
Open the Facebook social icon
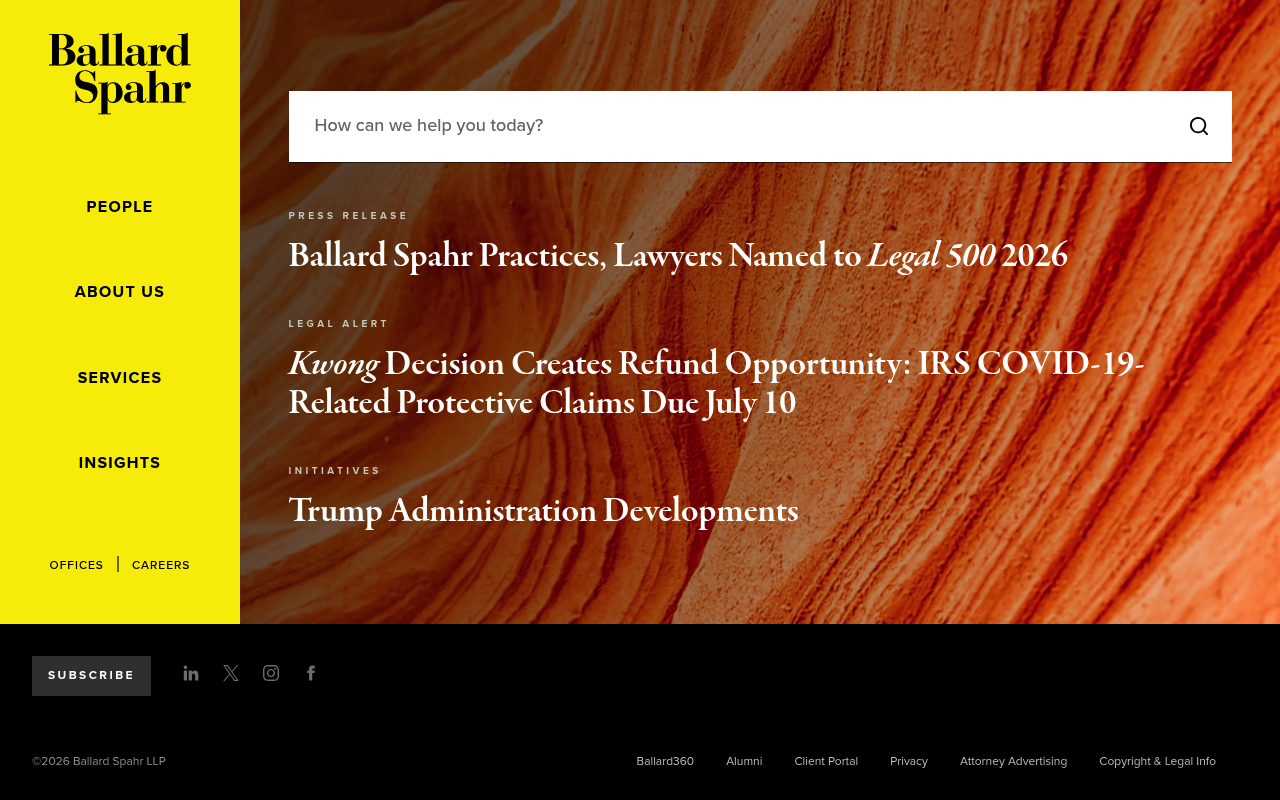(x=311, y=673)
